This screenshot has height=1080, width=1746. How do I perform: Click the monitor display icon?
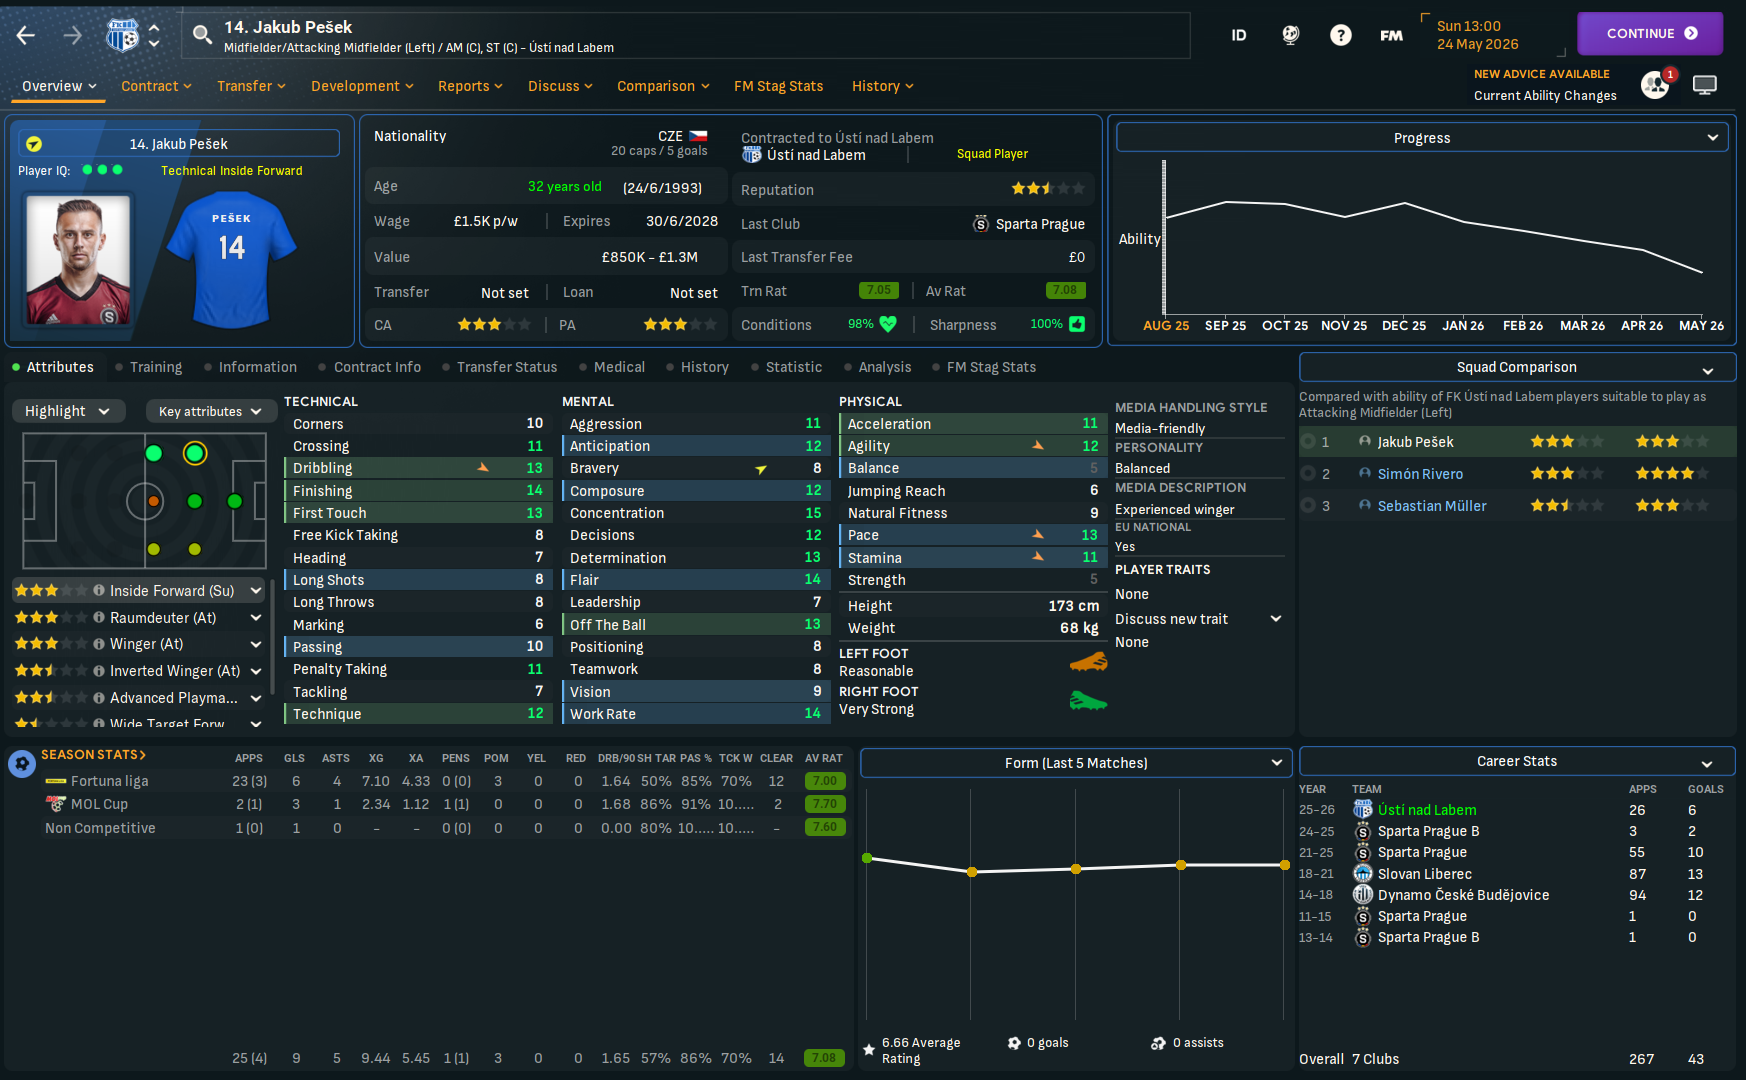click(x=1705, y=85)
